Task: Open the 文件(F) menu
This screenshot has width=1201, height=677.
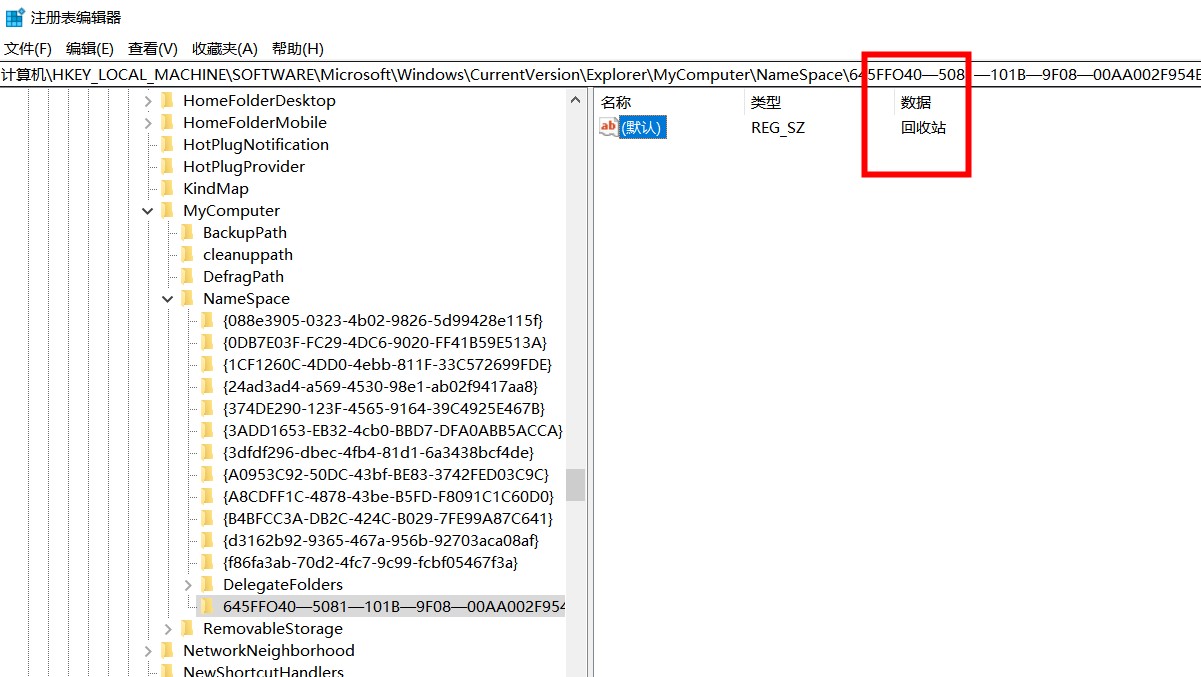Action: [28, 48]
